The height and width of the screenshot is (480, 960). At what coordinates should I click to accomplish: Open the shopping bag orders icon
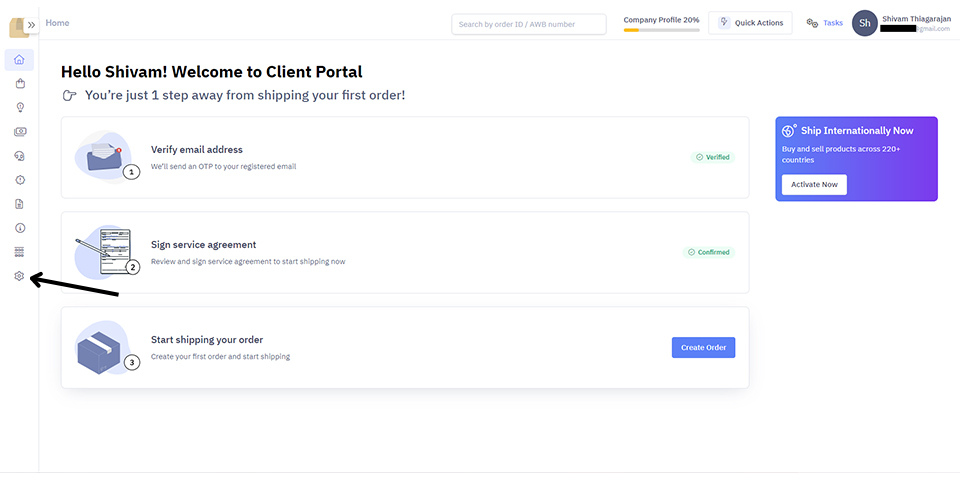pos(19,84)
